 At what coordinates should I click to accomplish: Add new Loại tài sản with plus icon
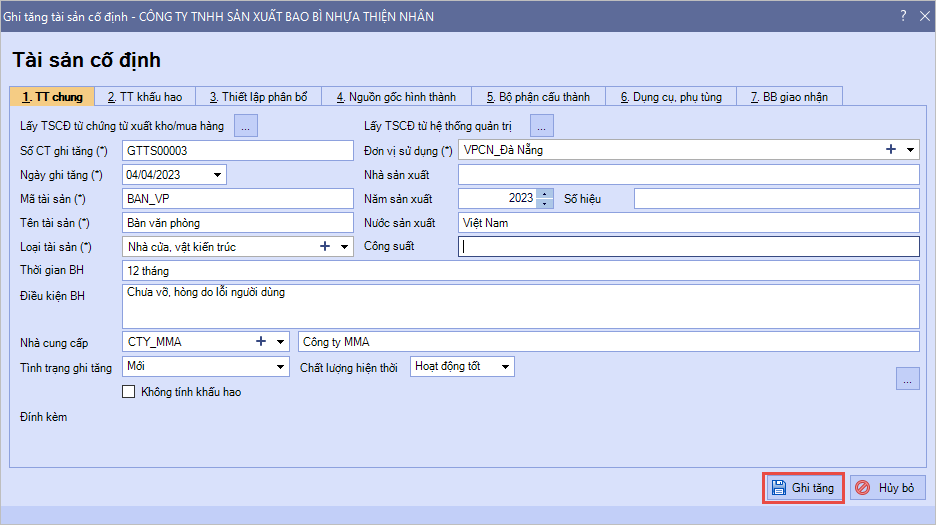pyautogui.click(x=325, y=246)
